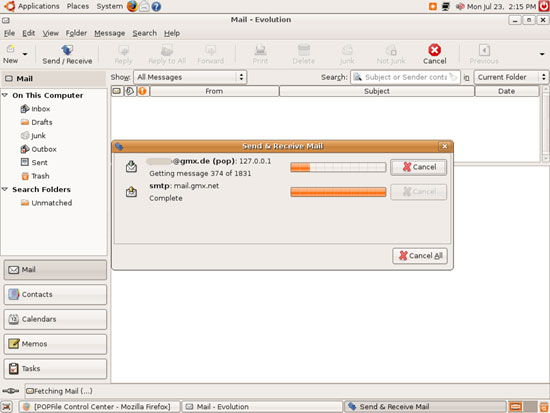Open the Help menu
This screenshot has width=550, height=413.
point(172,33)
